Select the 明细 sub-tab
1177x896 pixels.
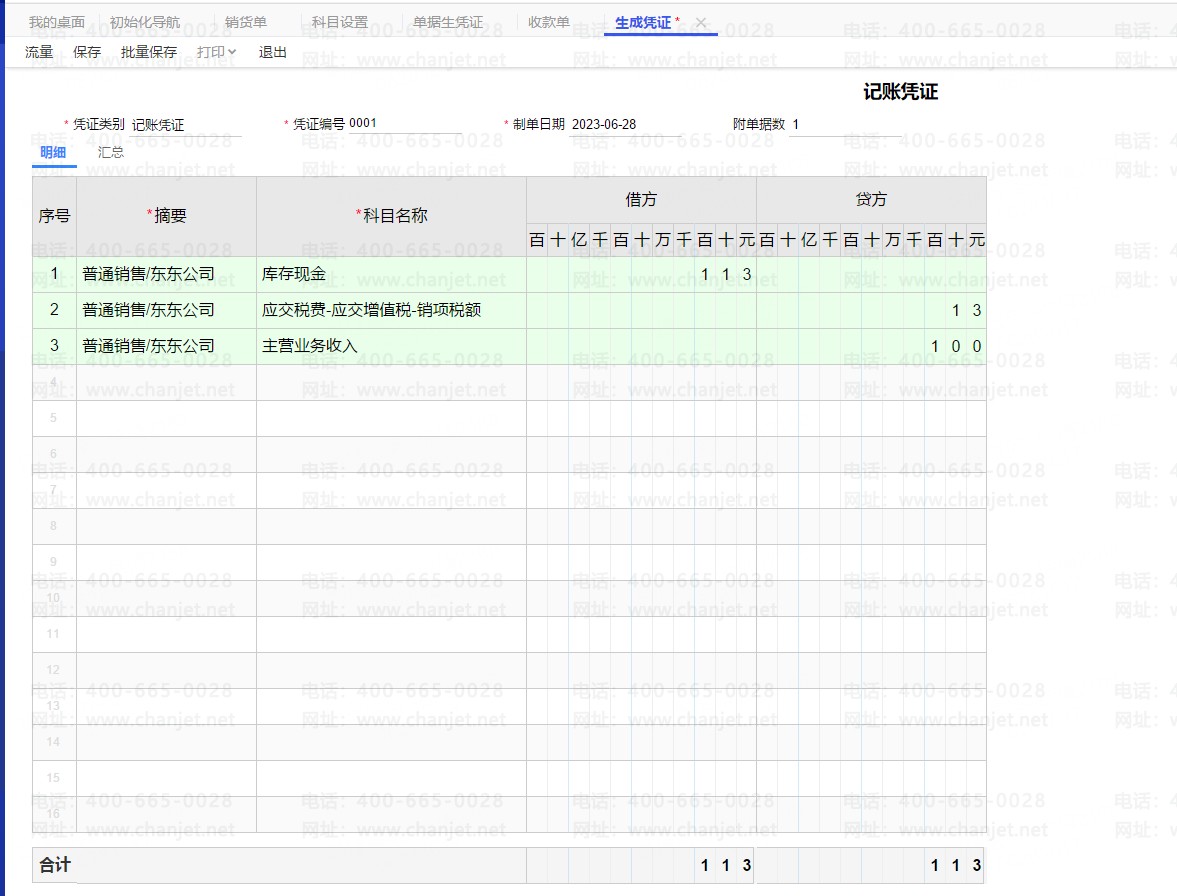point(53,152)
